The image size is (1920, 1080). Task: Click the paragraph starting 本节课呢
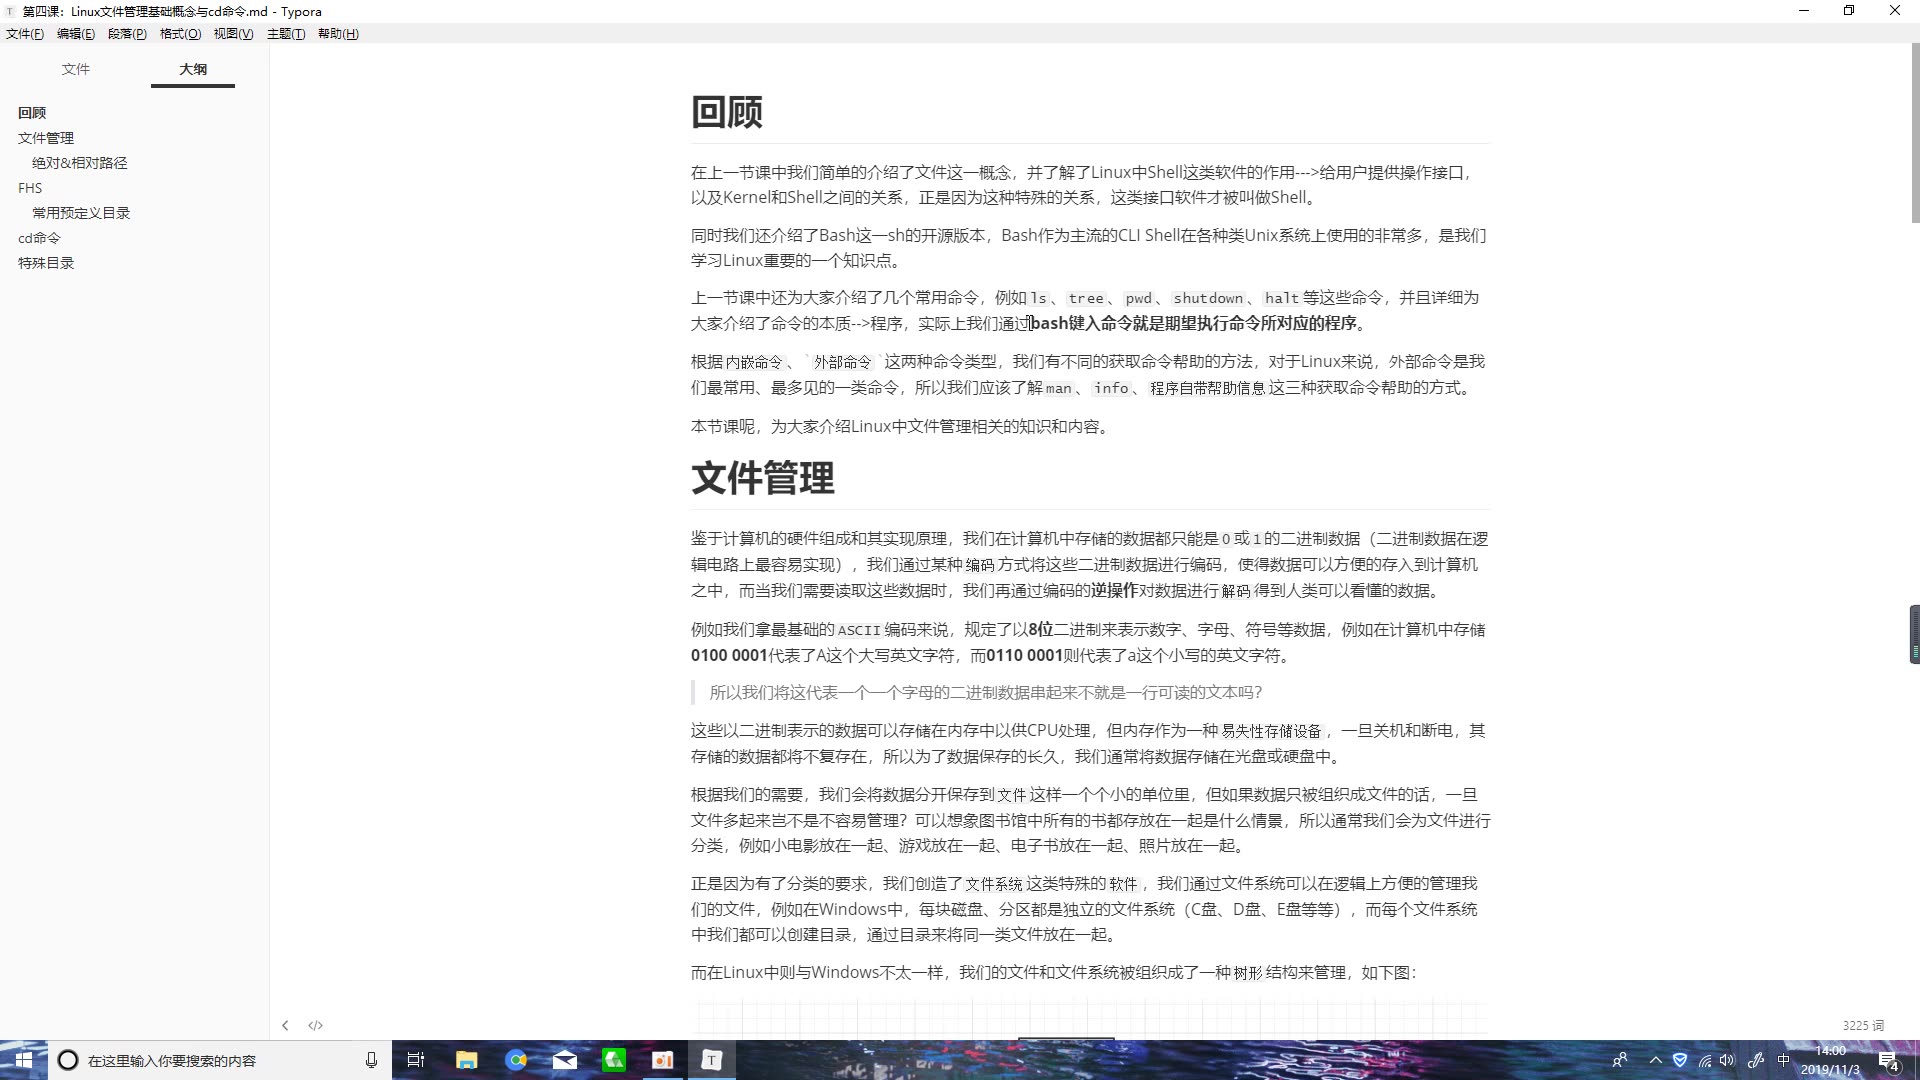pyautogui.click(x=900, y=426)
